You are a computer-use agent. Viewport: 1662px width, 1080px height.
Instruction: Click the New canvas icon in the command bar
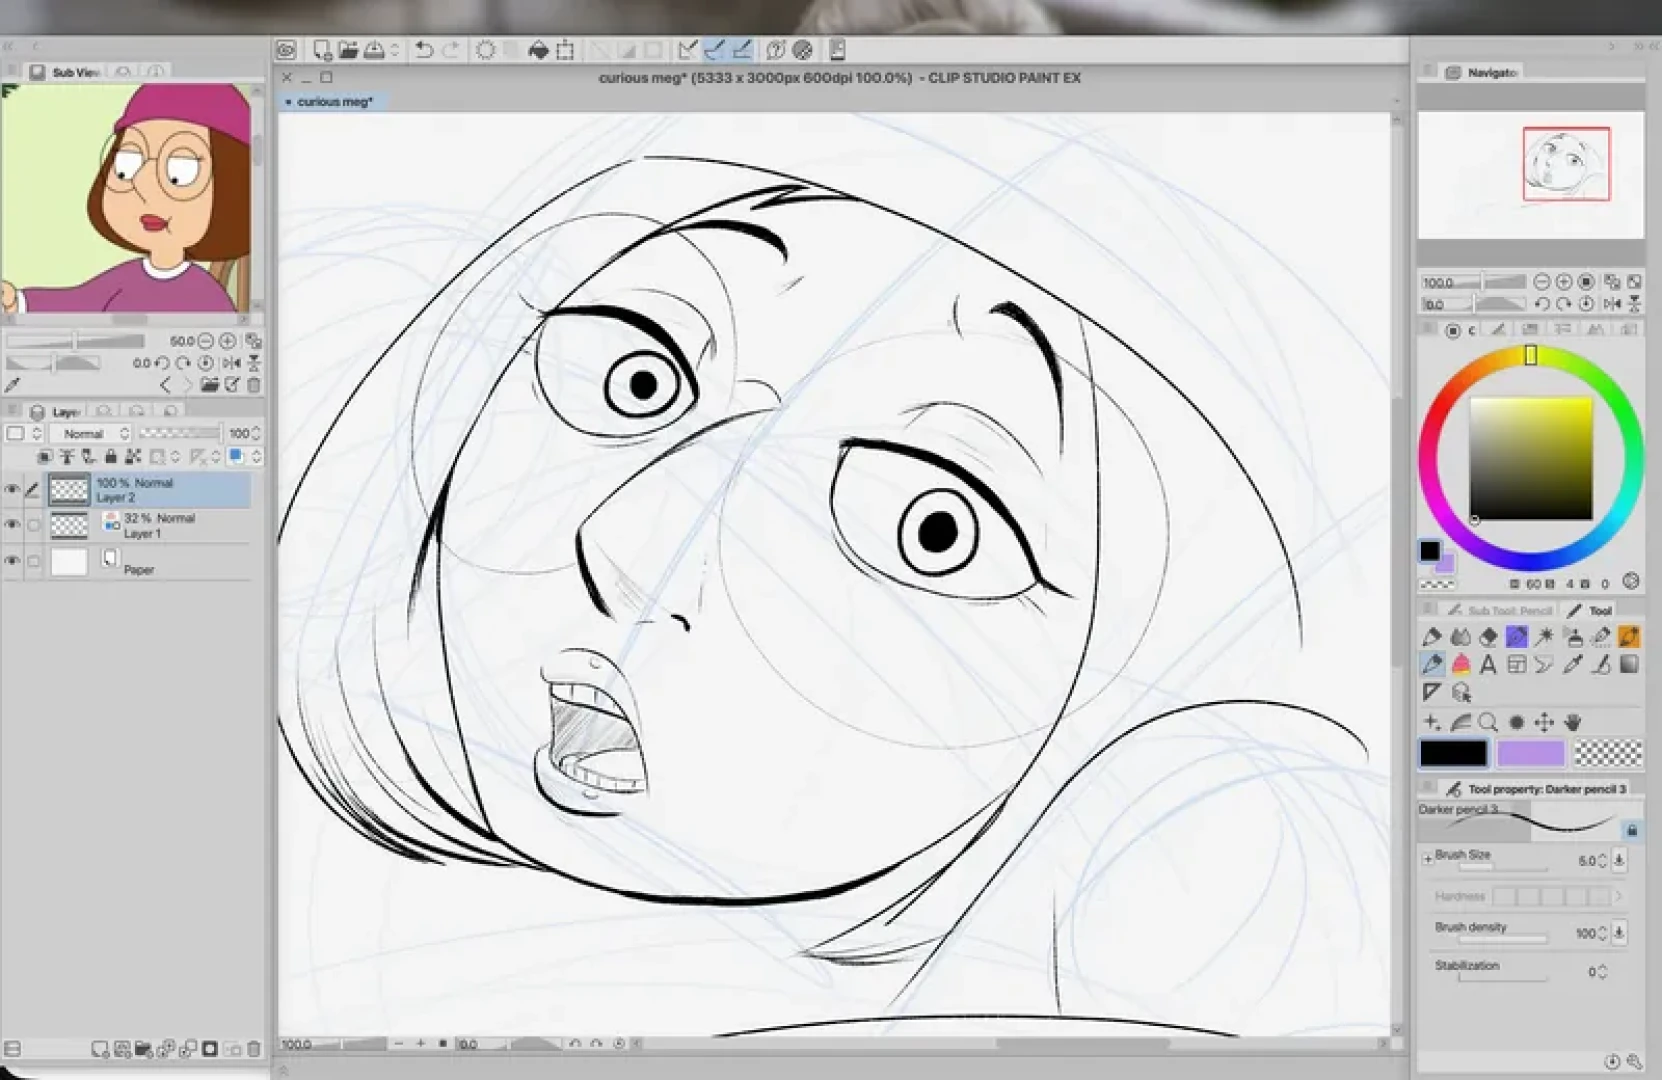322,50
